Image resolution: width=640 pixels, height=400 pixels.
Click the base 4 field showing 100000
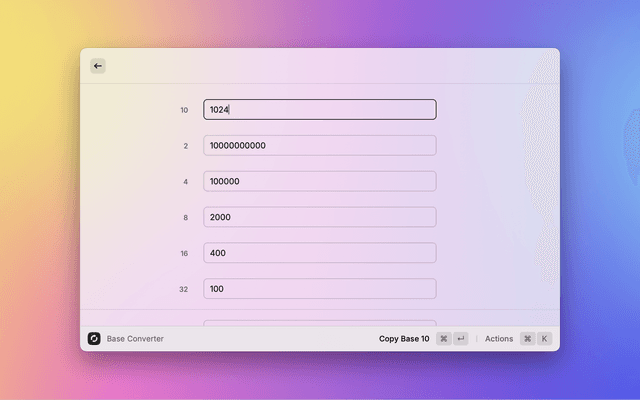click(320, 182)
